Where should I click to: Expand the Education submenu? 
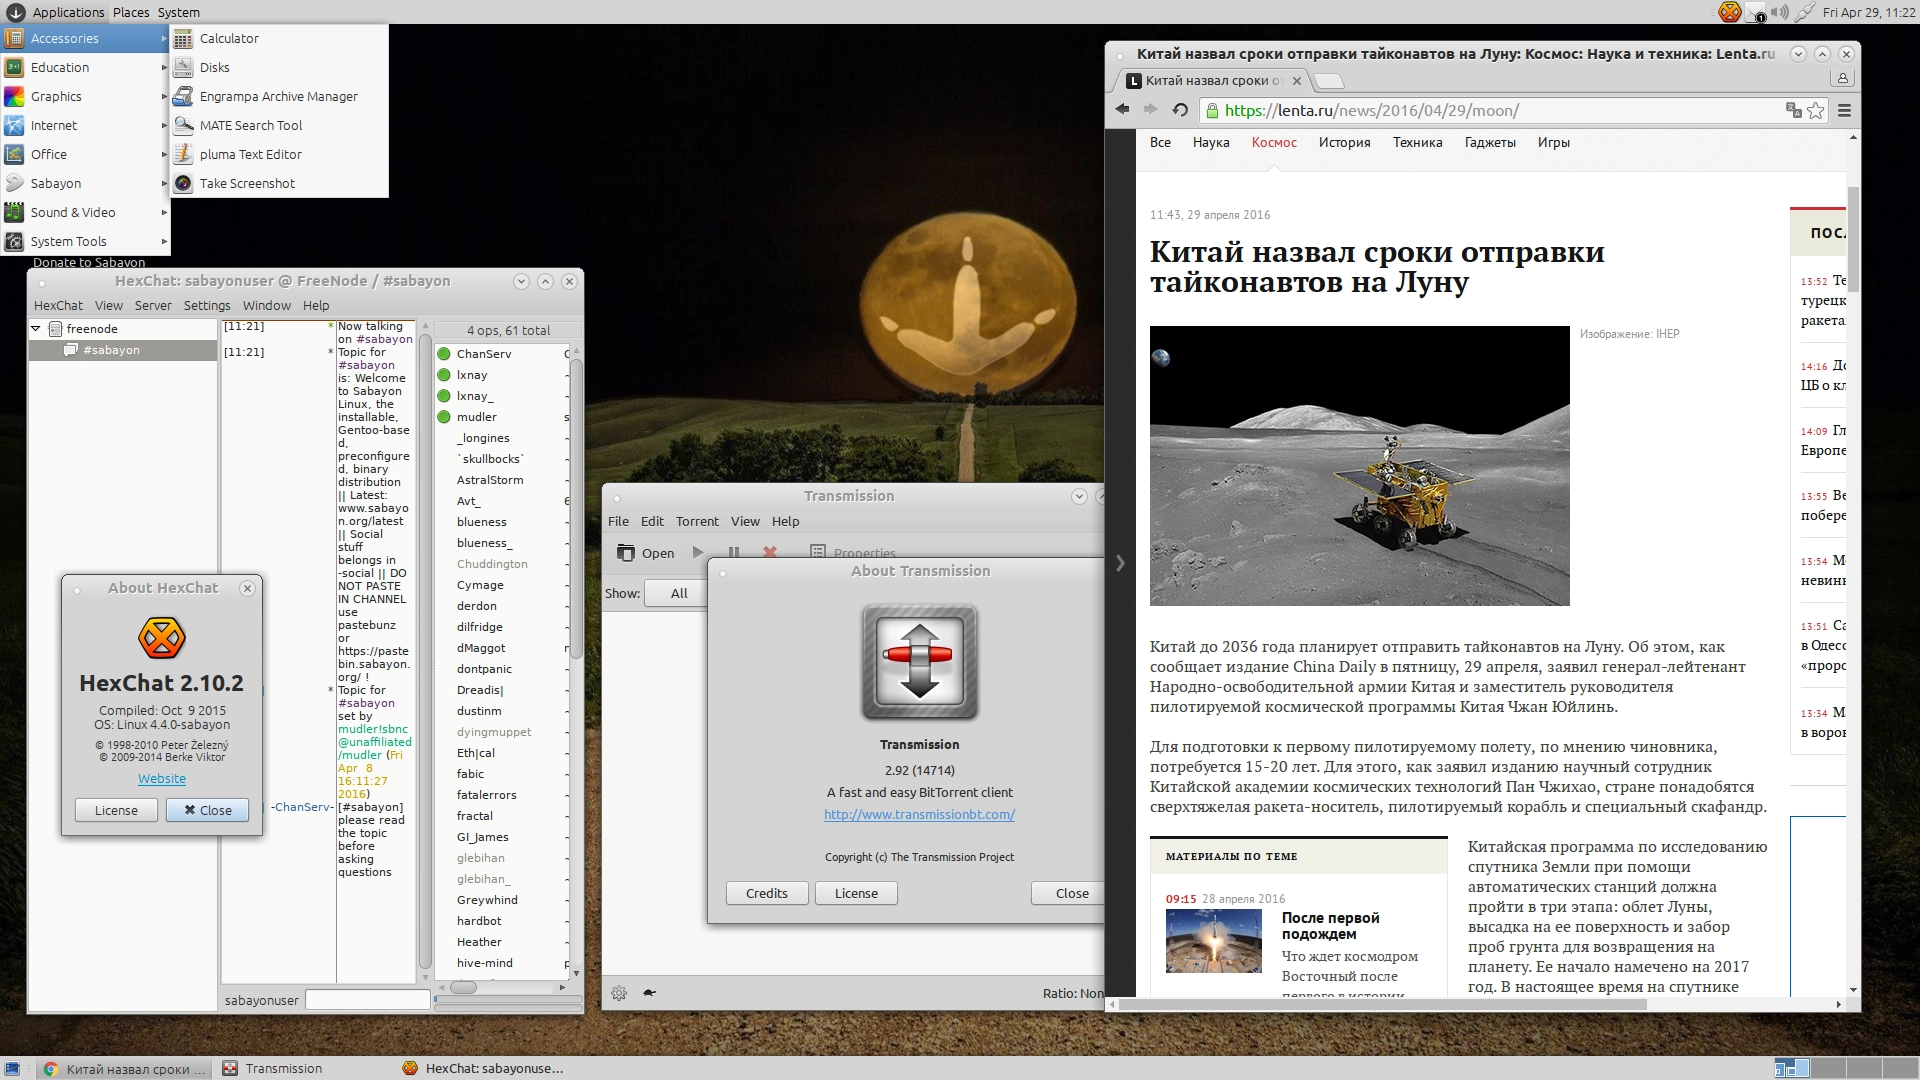tap(85, 67)
